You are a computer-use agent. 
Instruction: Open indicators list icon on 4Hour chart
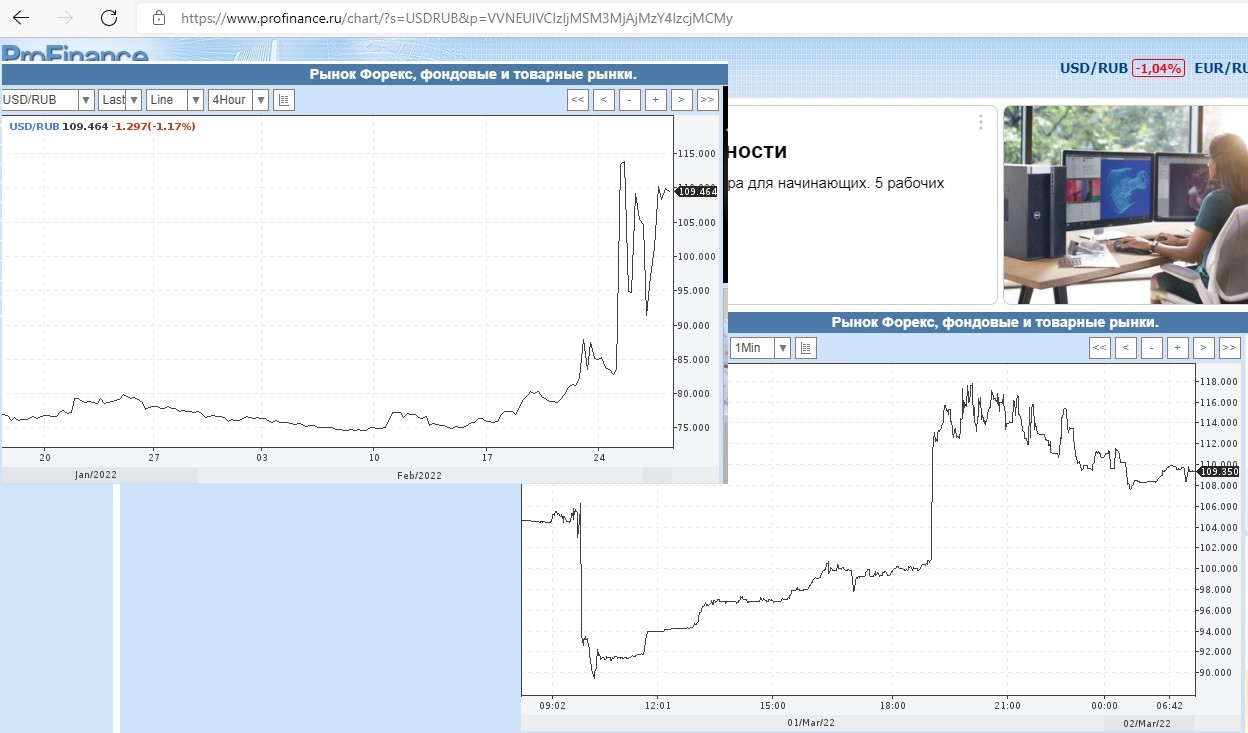click(x=284, y=99)
